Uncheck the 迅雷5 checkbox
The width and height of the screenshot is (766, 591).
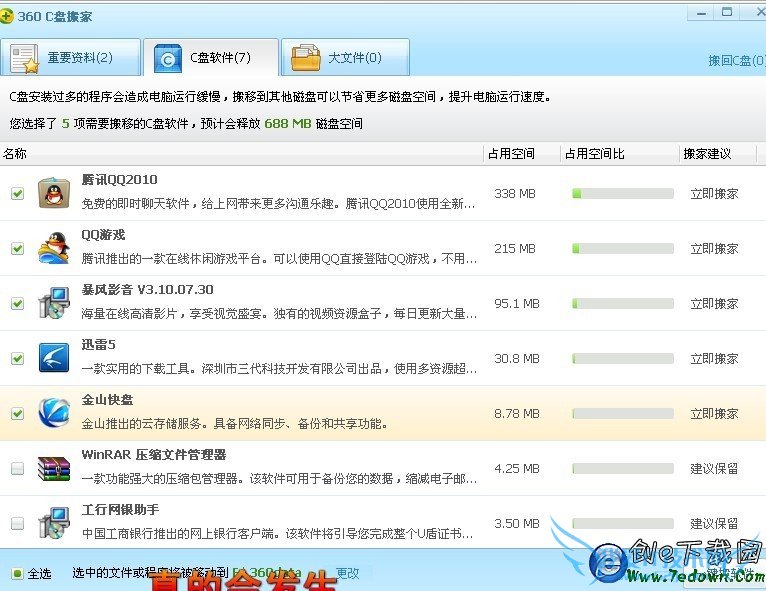[18, 359]
